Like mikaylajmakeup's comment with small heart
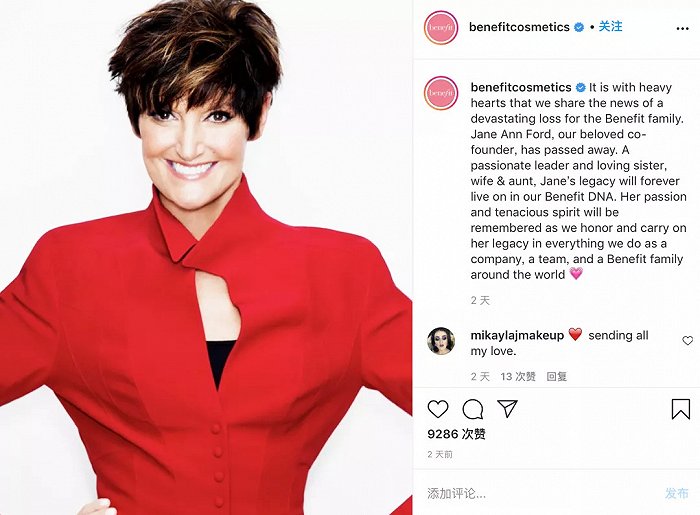Image resolution: width=700 pixels, height=515 pixels. coord(688,341)
